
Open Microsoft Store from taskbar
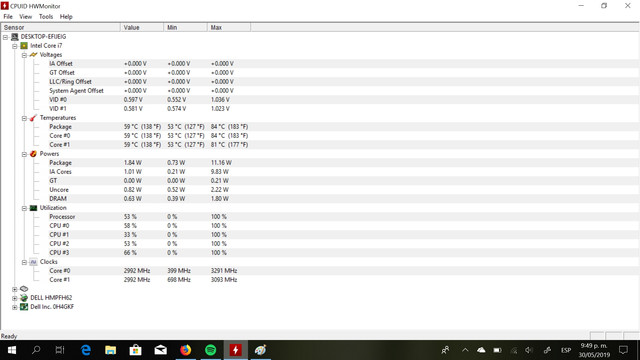point(136,350)
